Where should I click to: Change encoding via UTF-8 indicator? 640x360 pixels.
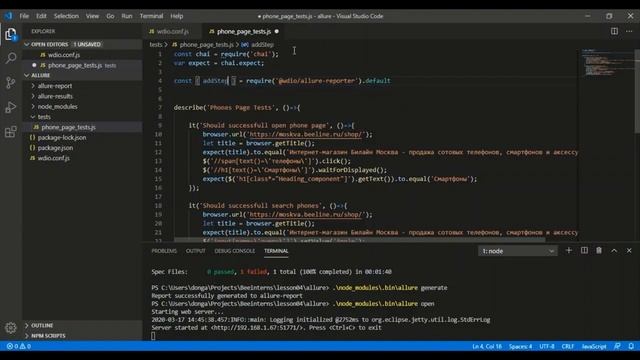tap(547, 347)
